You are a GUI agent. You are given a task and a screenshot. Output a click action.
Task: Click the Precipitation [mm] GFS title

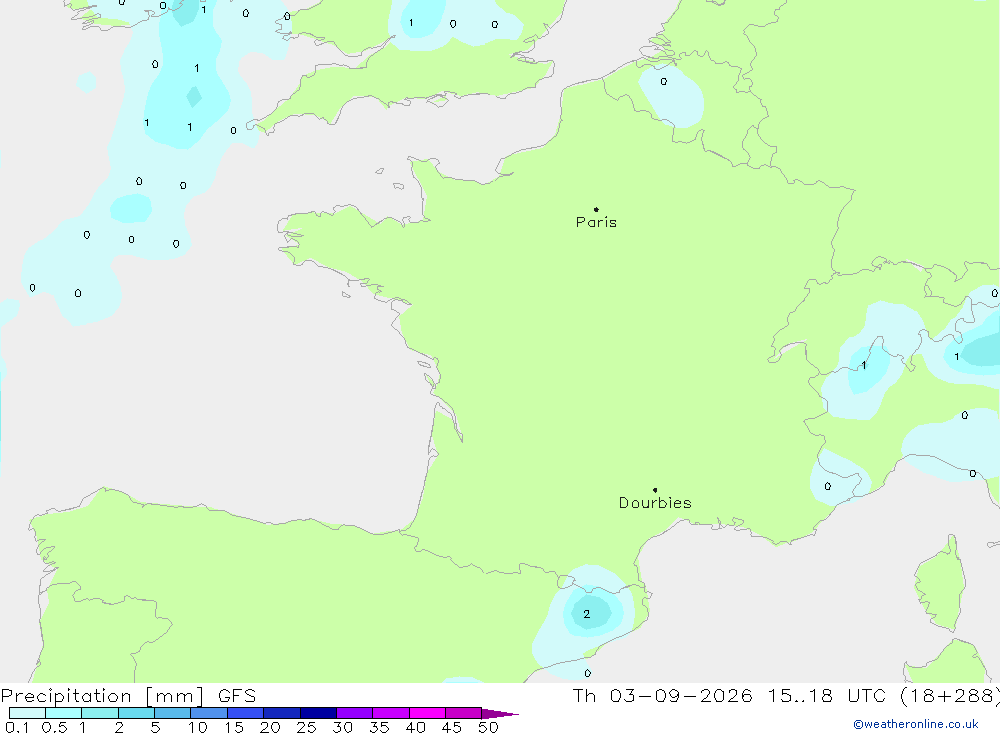128,696
